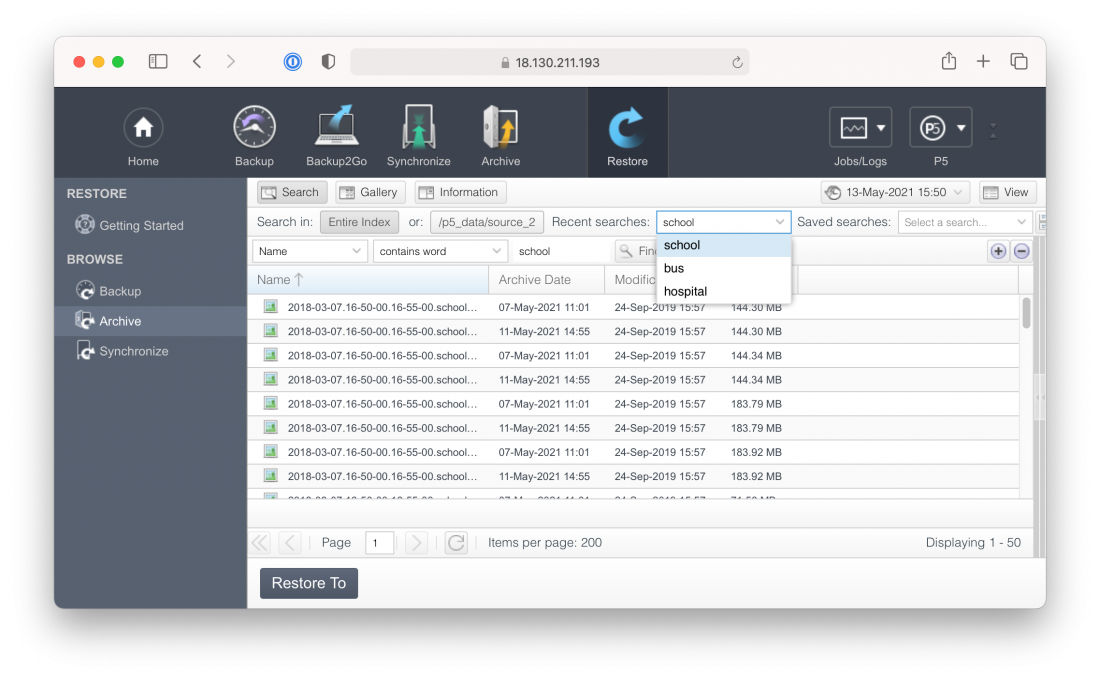
Task: Click the page number input field
Action: pos(379,542)
